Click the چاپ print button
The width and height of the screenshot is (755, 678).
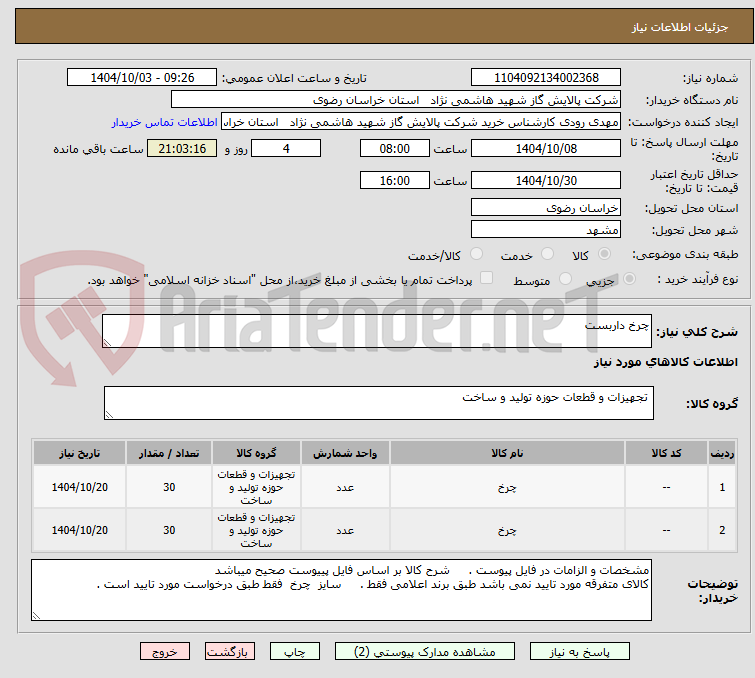295,652
